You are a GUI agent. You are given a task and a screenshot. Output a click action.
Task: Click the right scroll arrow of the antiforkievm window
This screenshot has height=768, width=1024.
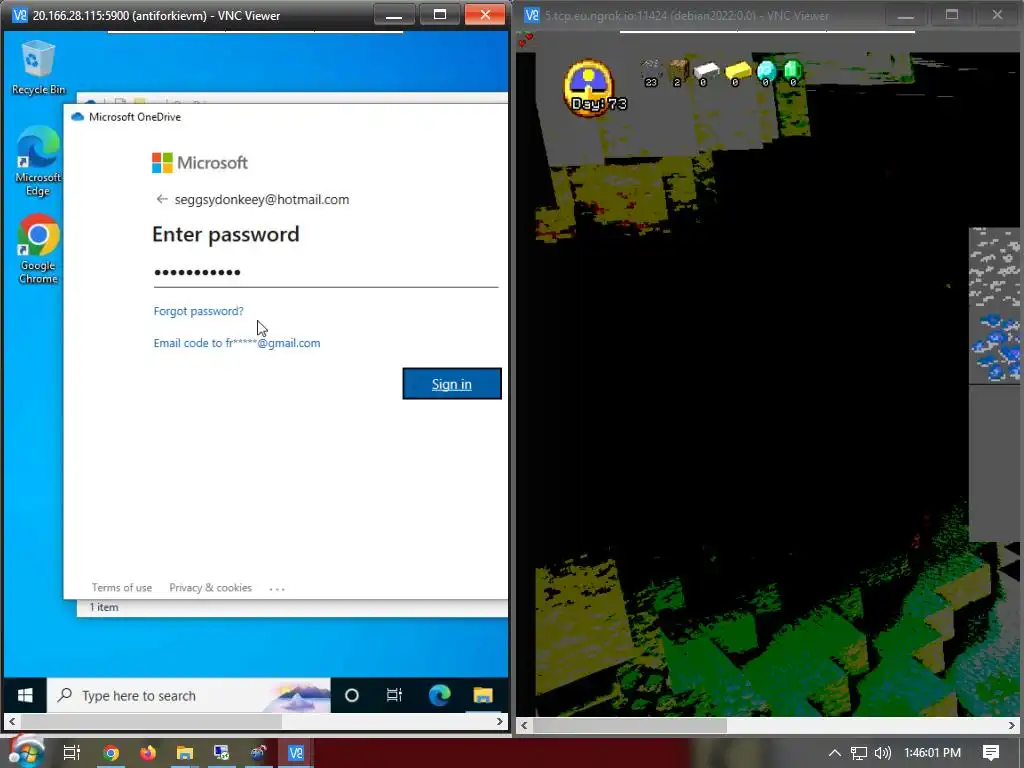click(500, 722)
